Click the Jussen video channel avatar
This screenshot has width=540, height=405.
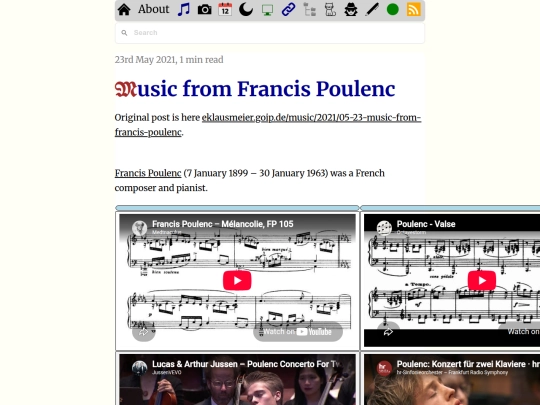click(139, 368)
